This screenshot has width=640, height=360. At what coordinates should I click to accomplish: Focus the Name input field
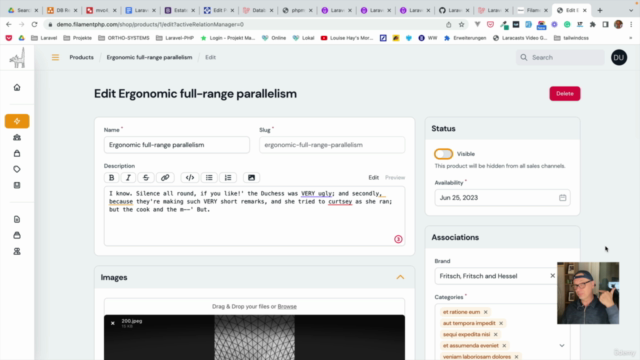(177, 145)
